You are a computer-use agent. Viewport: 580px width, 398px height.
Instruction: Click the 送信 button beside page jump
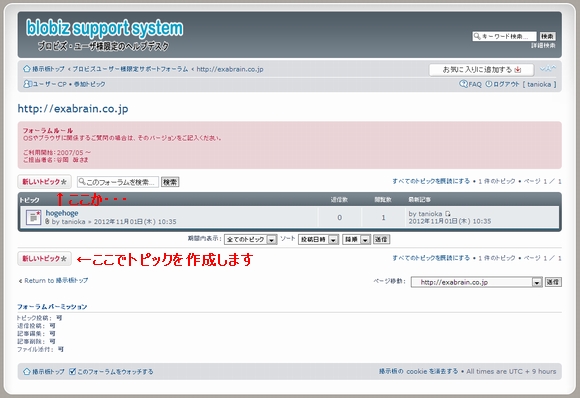[553, 282]
